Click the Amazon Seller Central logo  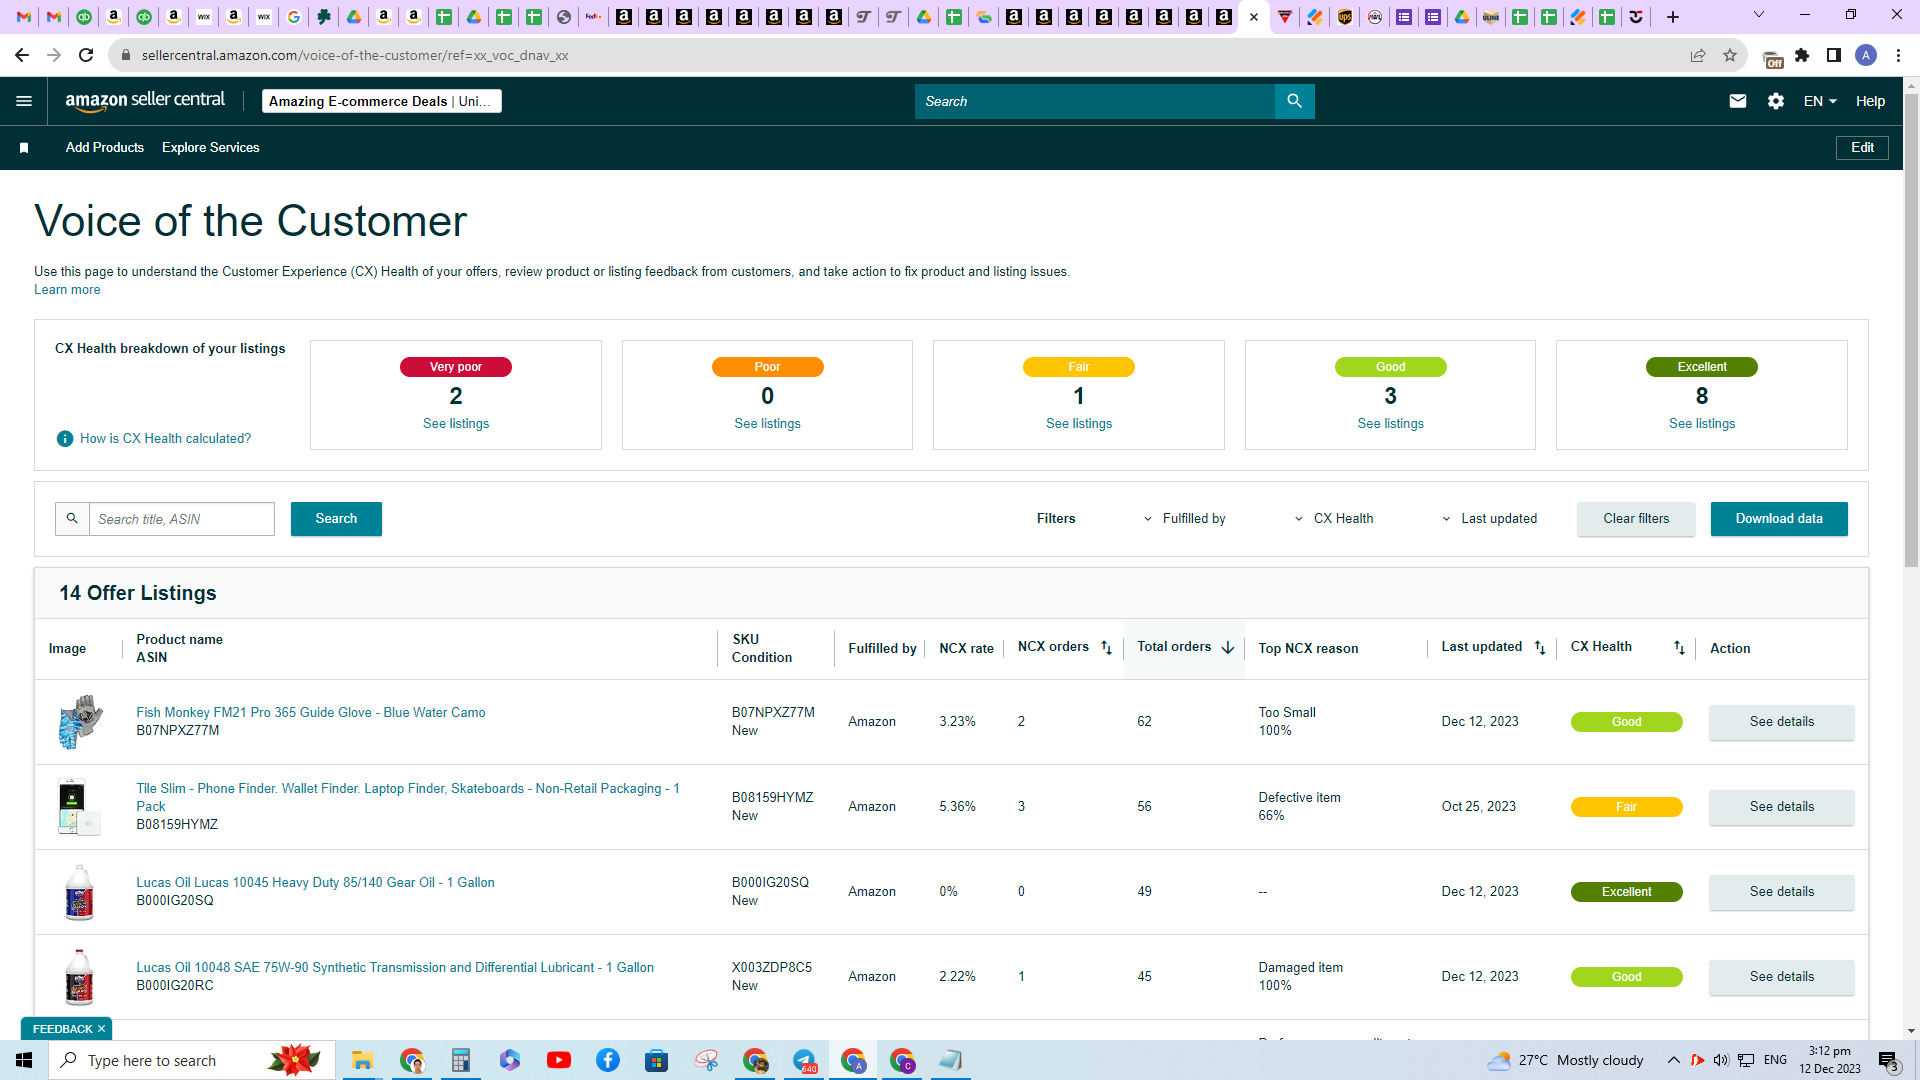[145, 101]
